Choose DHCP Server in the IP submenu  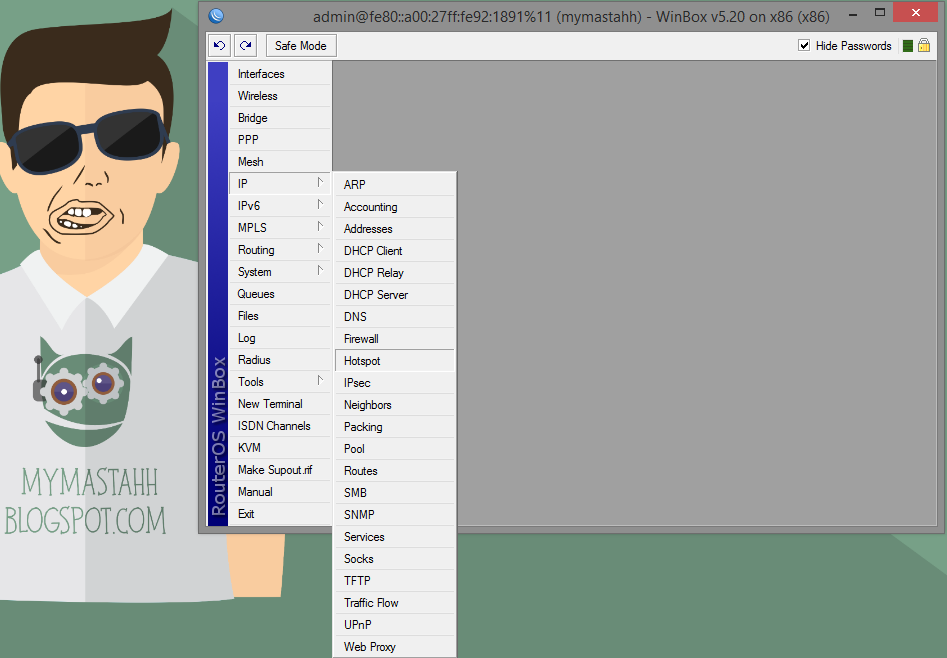pos(394,294)
